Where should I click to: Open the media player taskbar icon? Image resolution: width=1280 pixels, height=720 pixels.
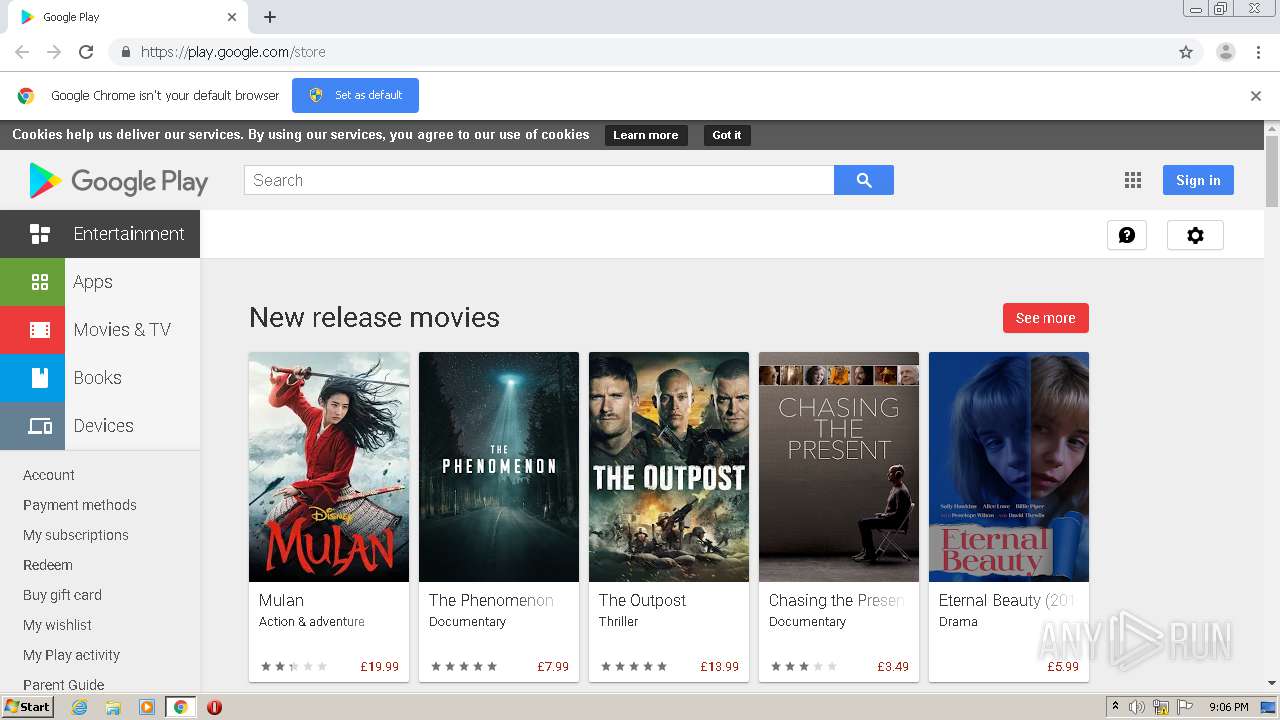[x=146, y=707]
